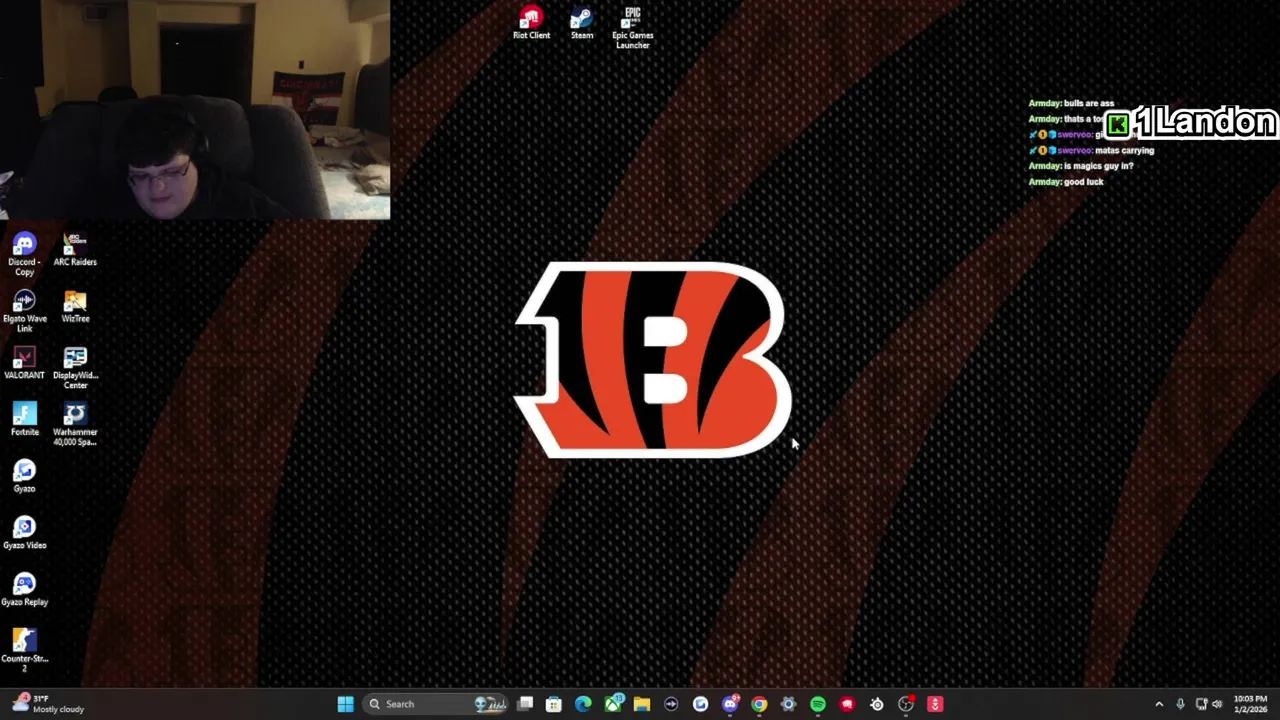Open network status in system tray
The image size is (1280, 720).
coord(1201,704)
